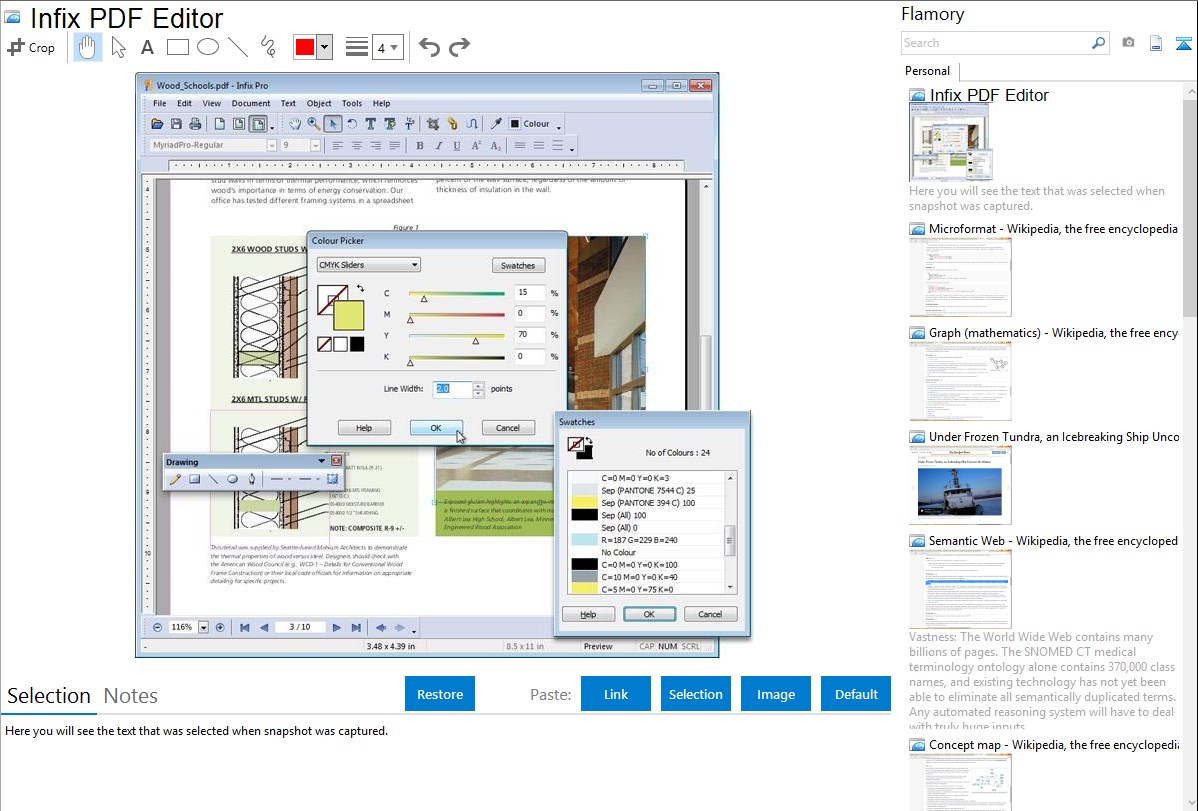Toggle Underline formatting in Infix toolbar

click(x=457, y=145)
